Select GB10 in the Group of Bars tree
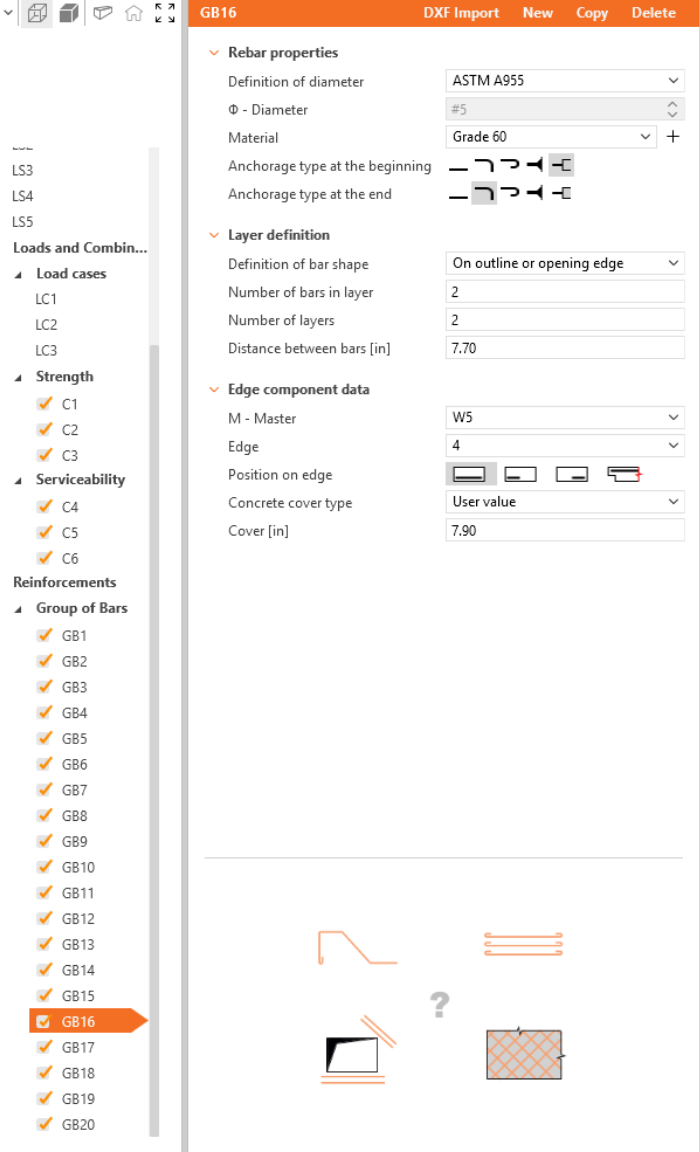 point(78,867)
